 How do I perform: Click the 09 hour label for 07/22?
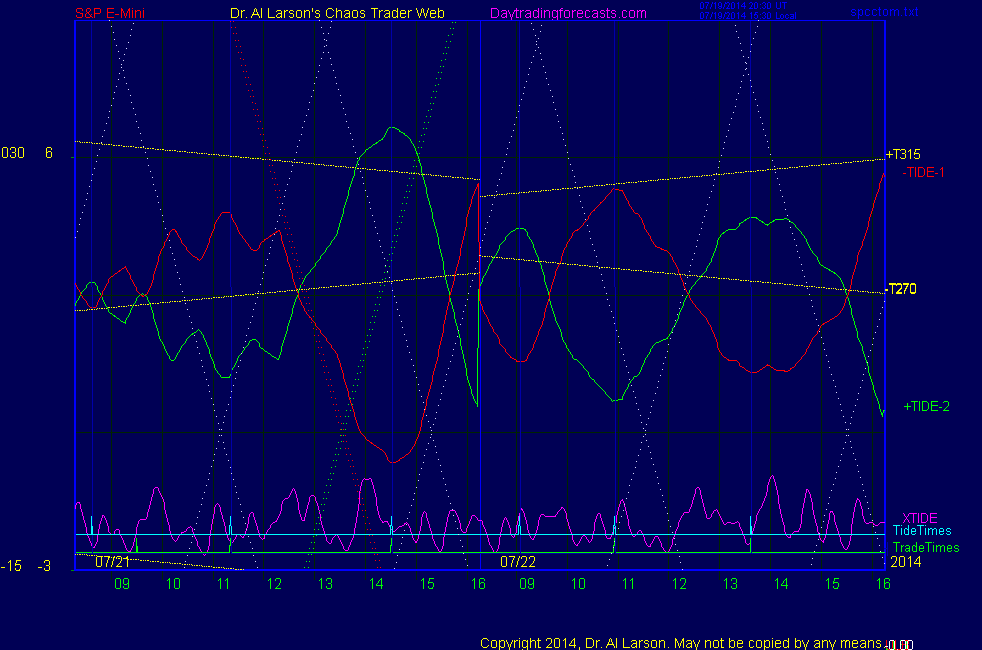point(527,584)
